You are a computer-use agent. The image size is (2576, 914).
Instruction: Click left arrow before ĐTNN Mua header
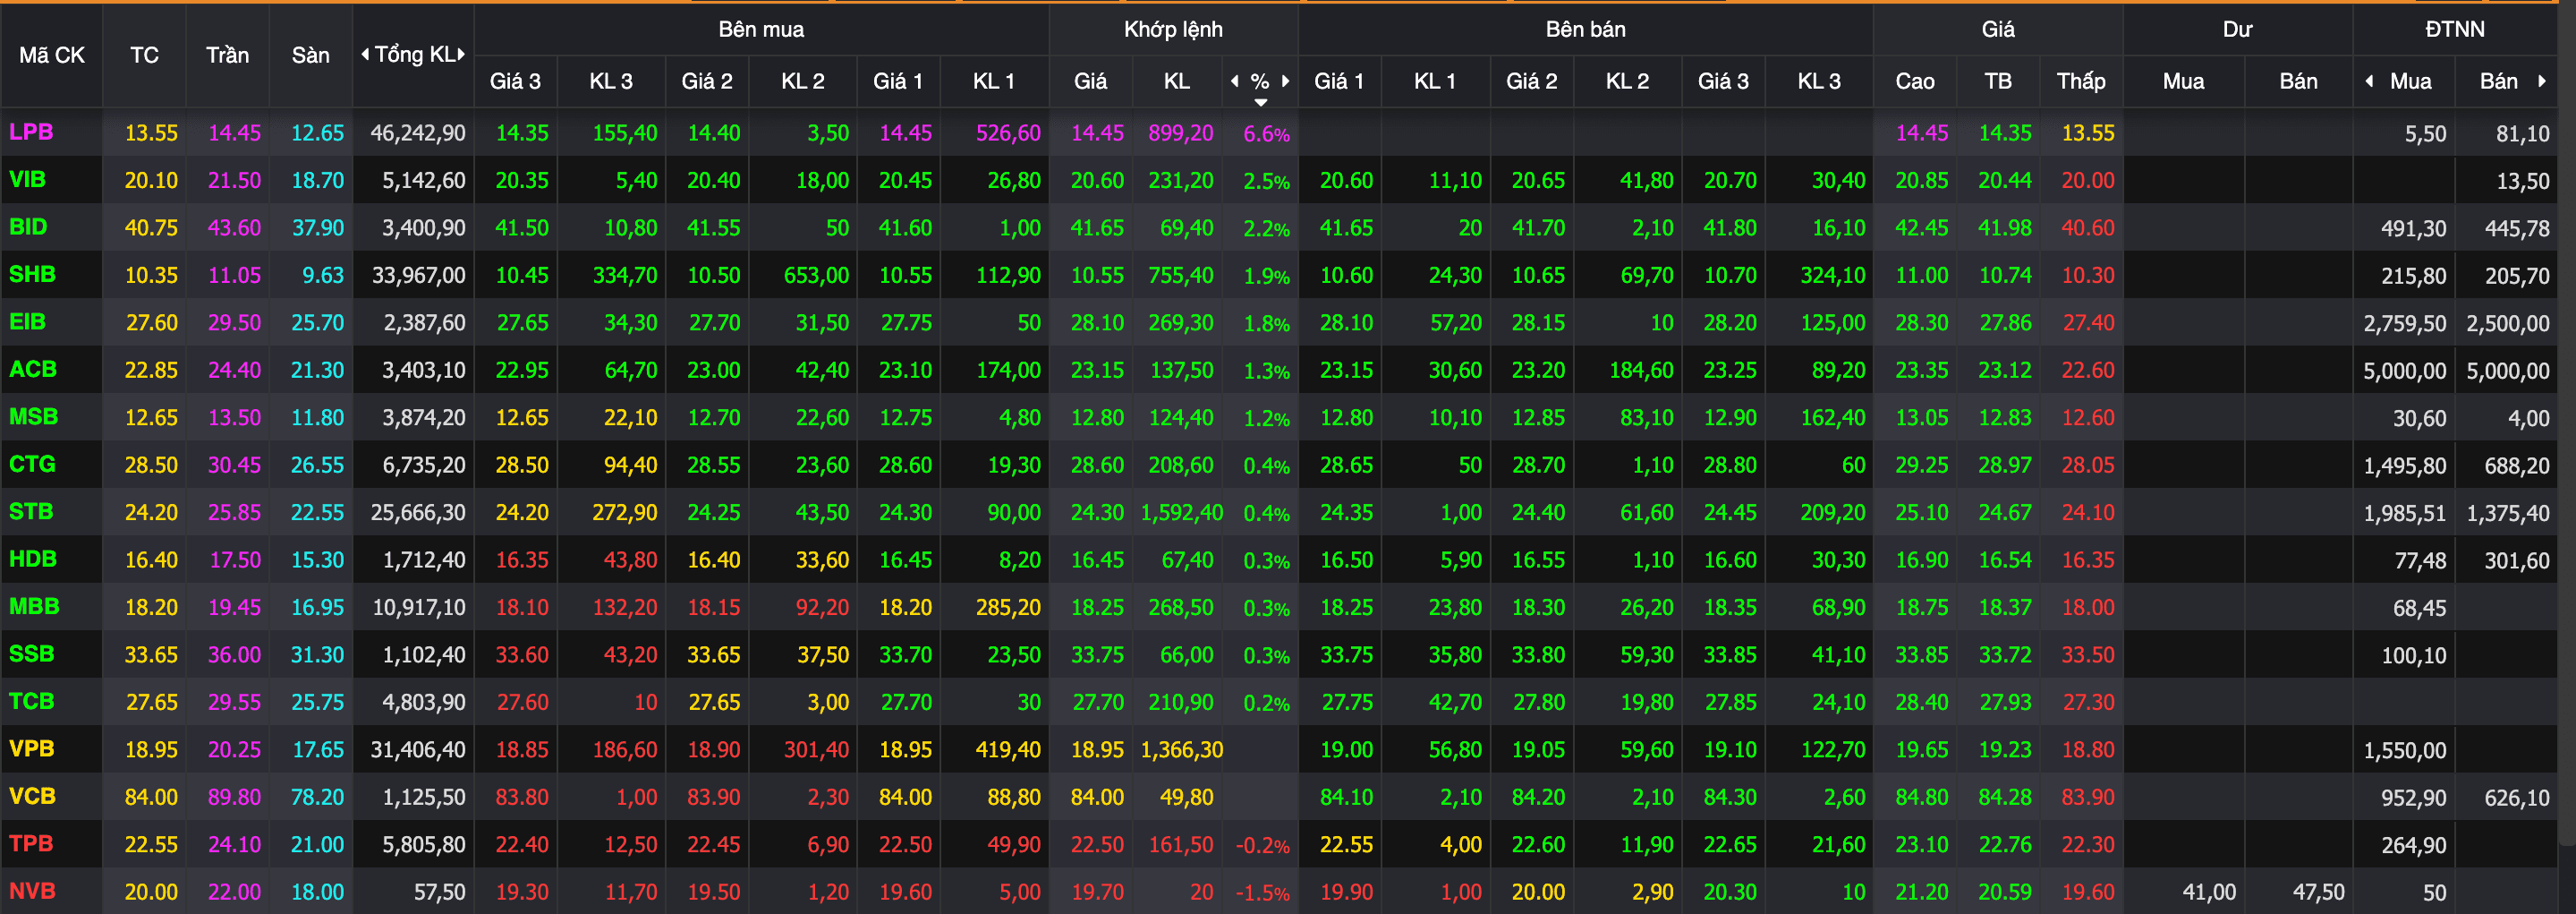click(x=2369, y=81)
